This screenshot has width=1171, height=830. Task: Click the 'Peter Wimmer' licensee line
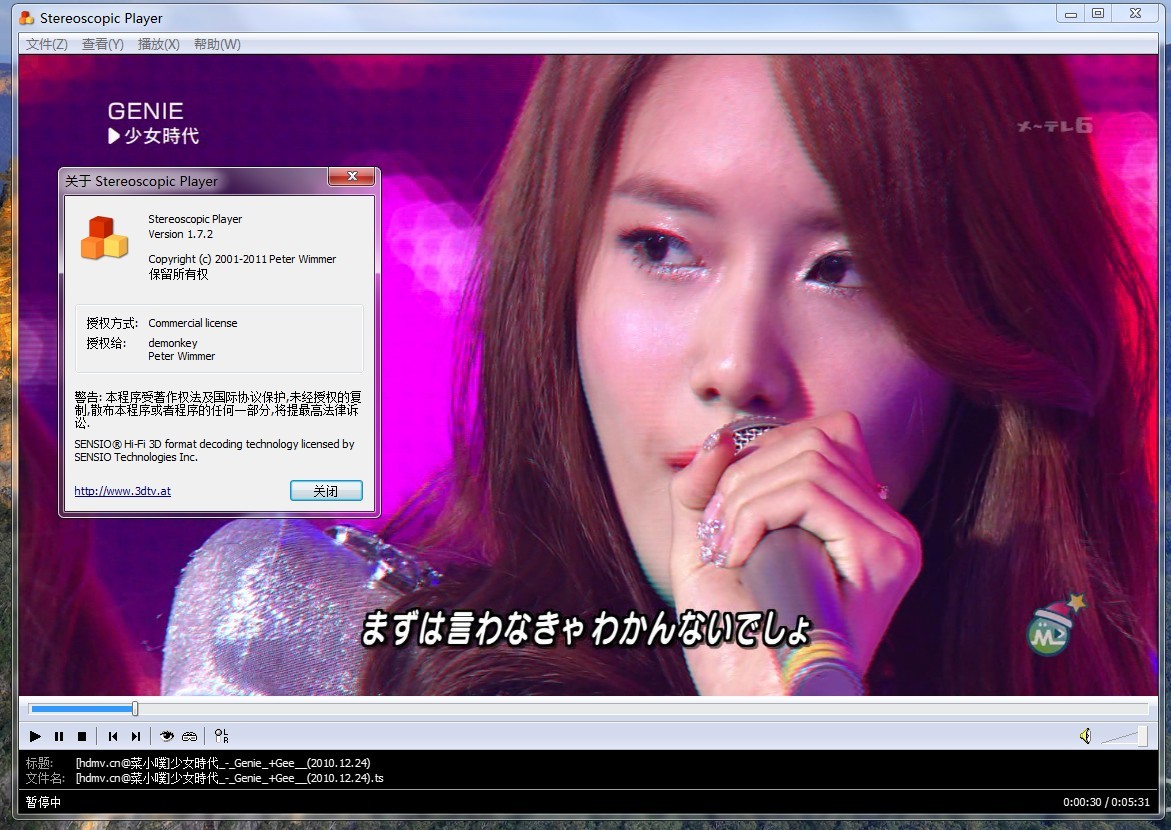(x=181, y=356)
